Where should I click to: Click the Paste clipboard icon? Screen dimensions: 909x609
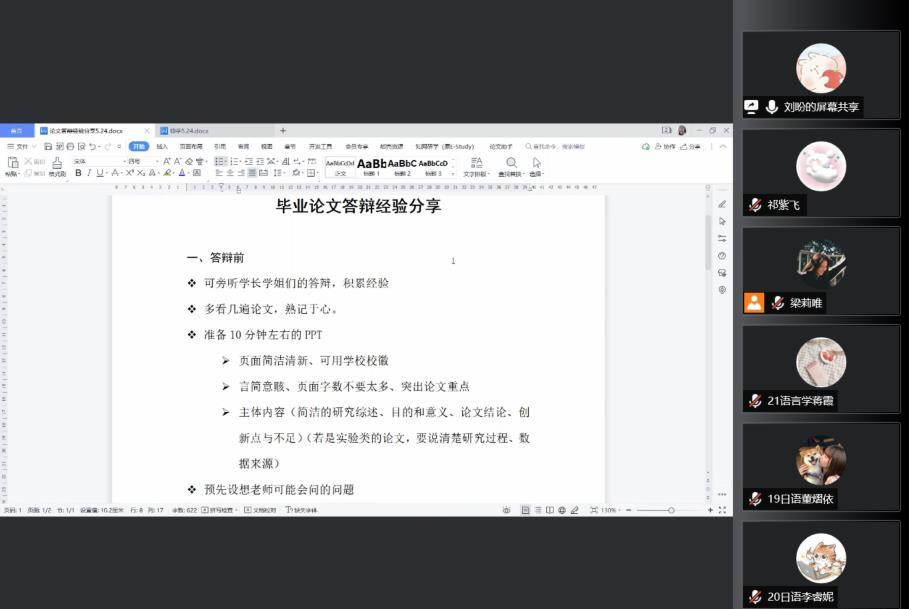13,162
